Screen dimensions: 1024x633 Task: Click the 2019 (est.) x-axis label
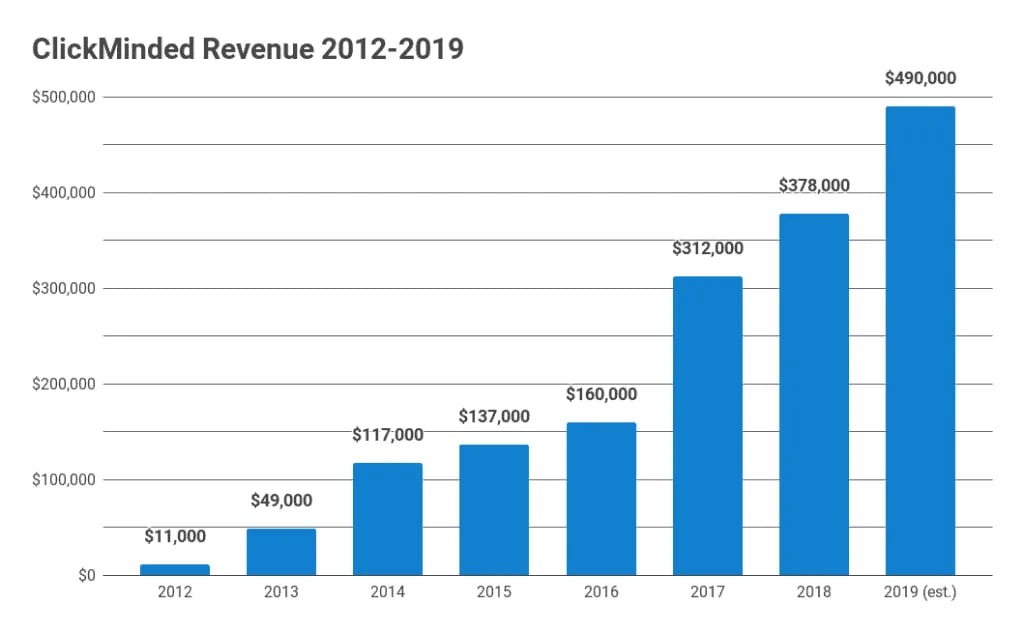click(x=920, y=592)
